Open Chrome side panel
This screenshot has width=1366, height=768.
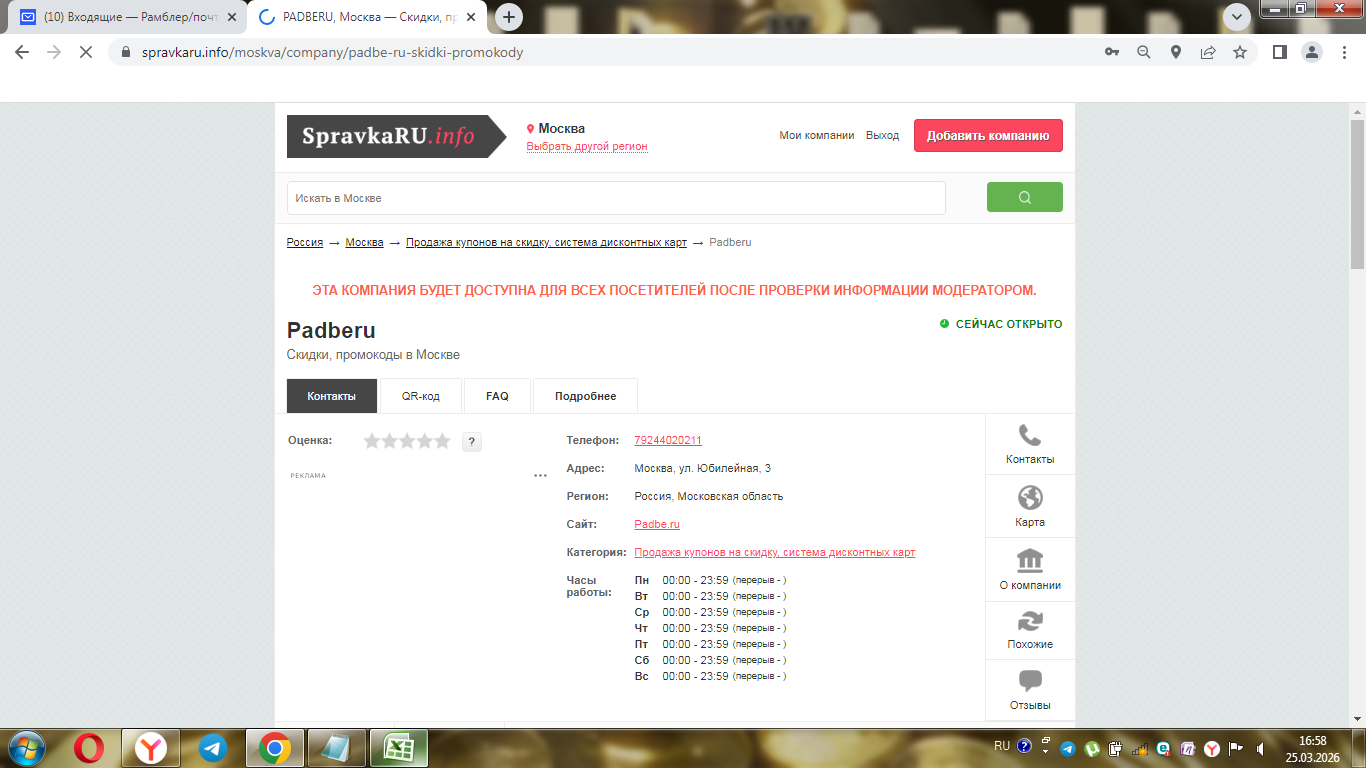click(x=1279, y=52)
